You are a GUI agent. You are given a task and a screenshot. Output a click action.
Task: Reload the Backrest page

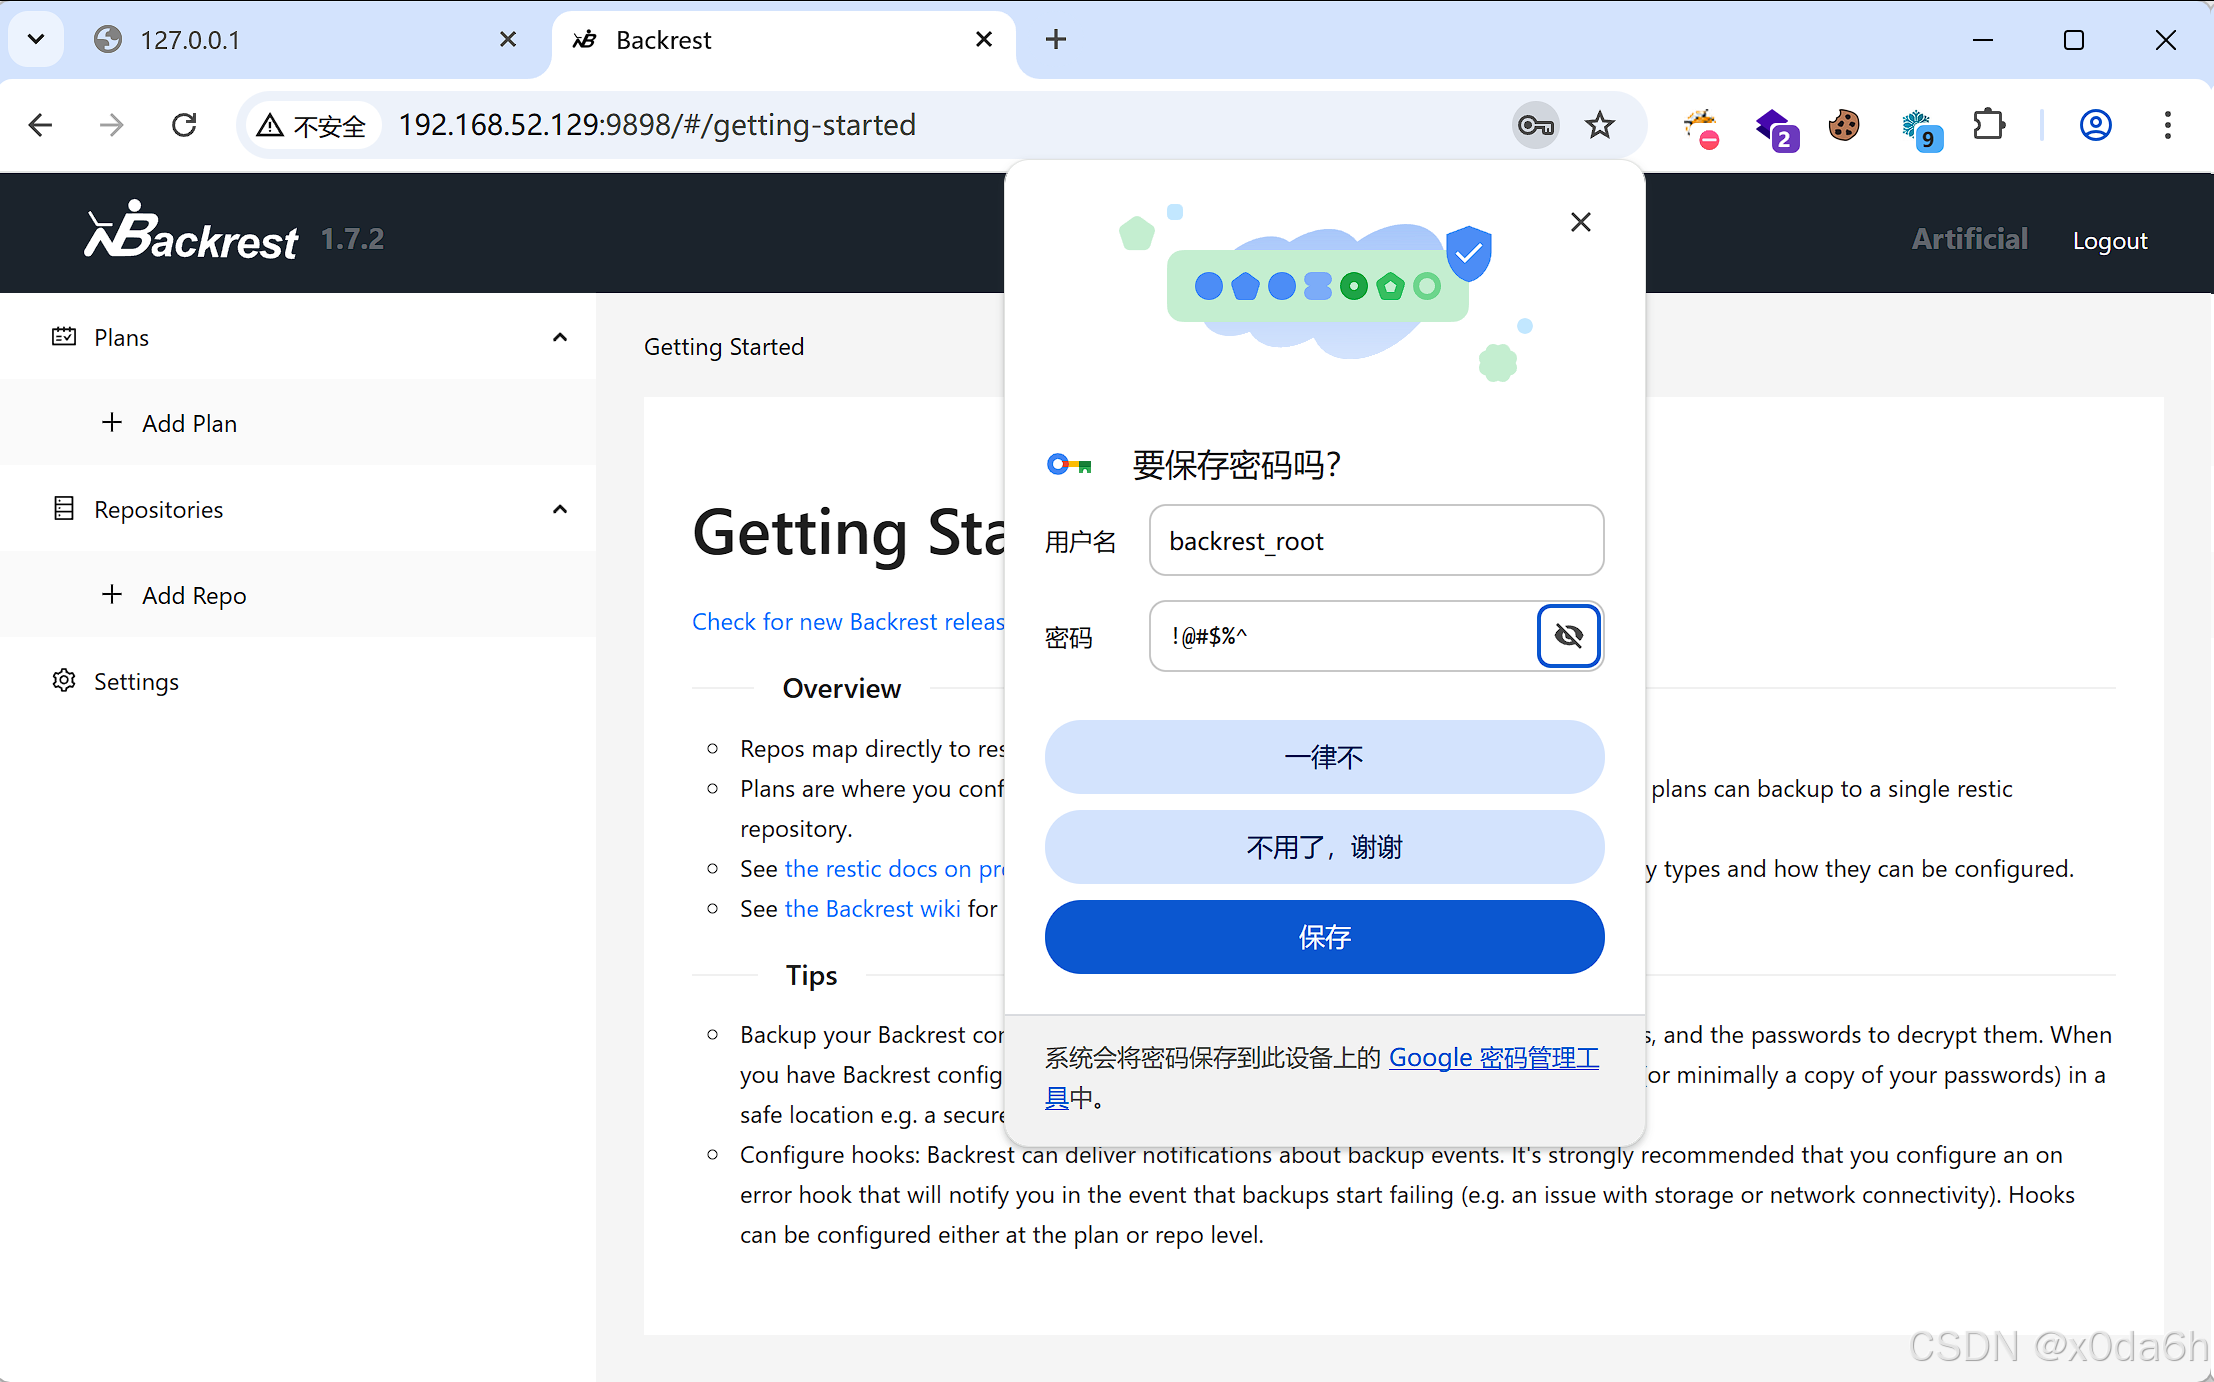pyautogui.click(x=184, y=125)
